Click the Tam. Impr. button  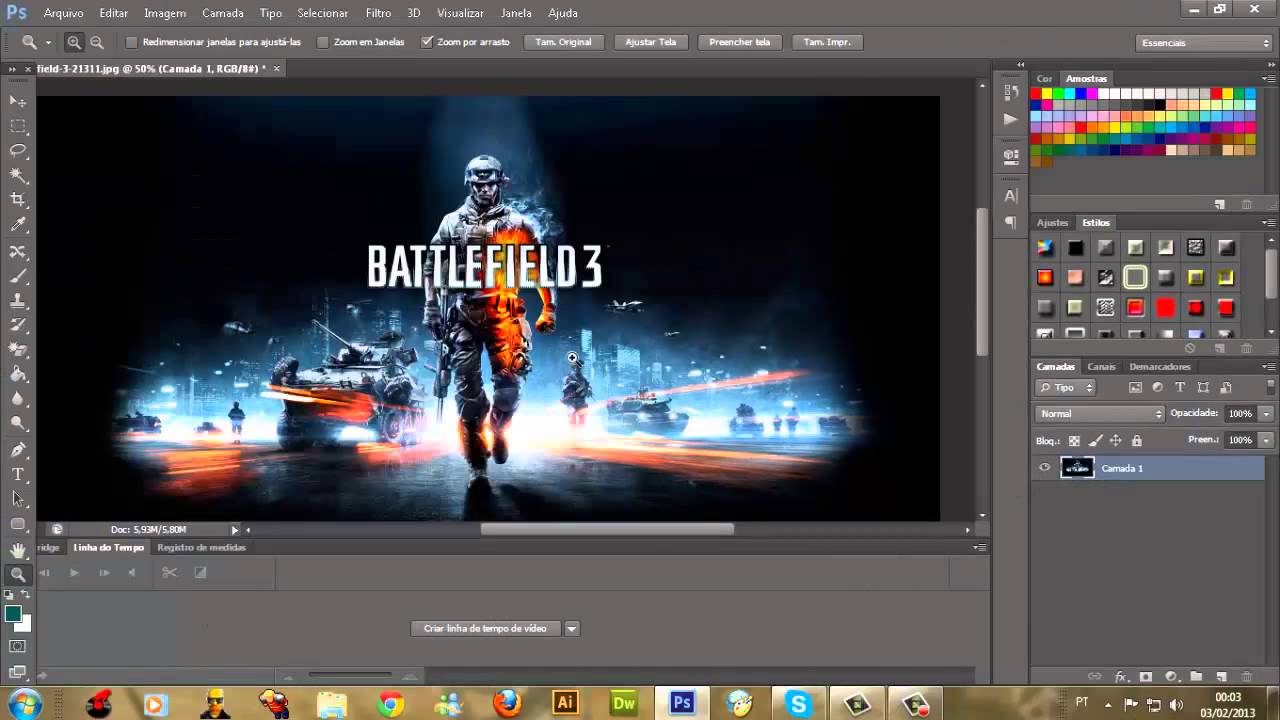coord(827,42)
